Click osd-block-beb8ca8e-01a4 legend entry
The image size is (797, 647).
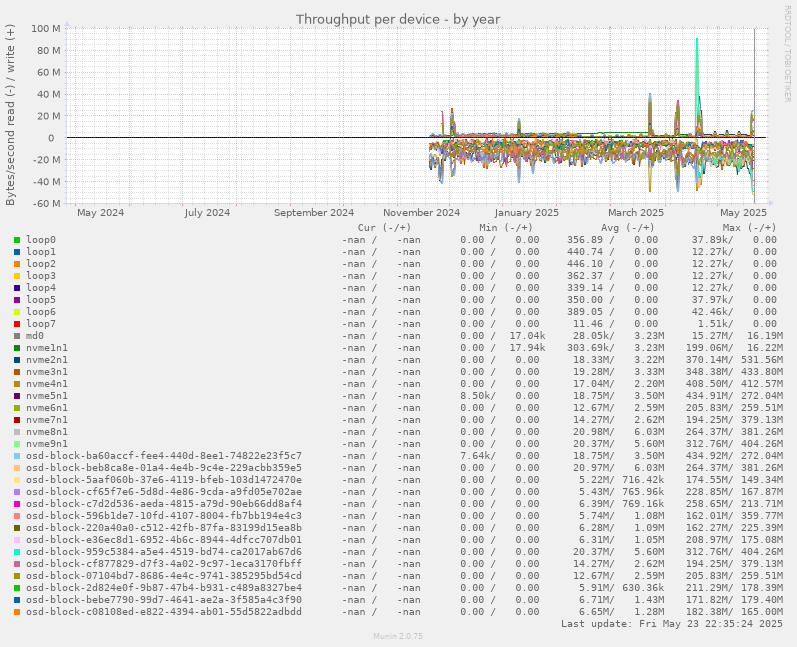coord(164,468)
